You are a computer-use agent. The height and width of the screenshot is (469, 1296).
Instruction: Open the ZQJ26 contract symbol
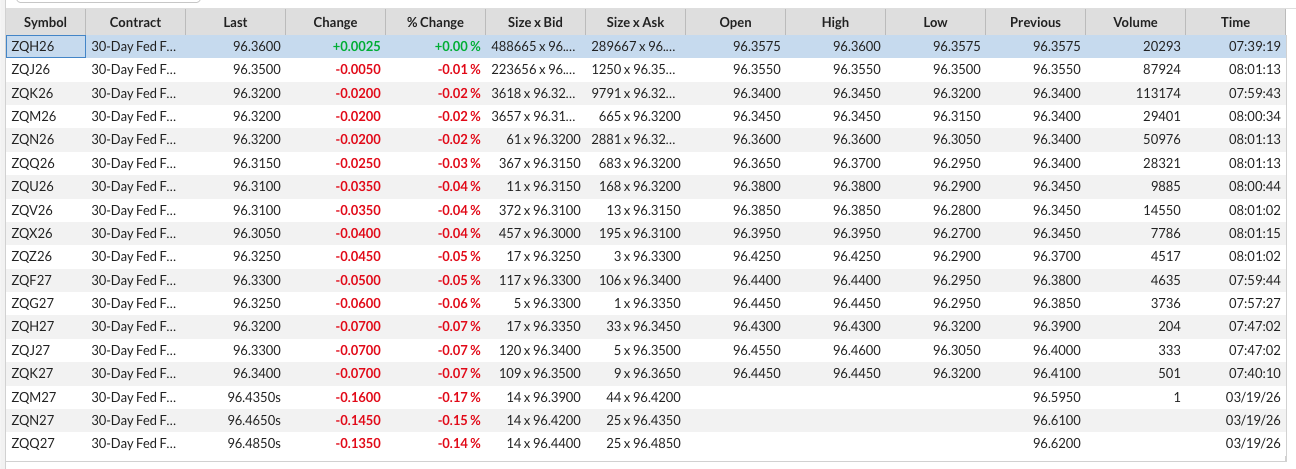(30, 69)
